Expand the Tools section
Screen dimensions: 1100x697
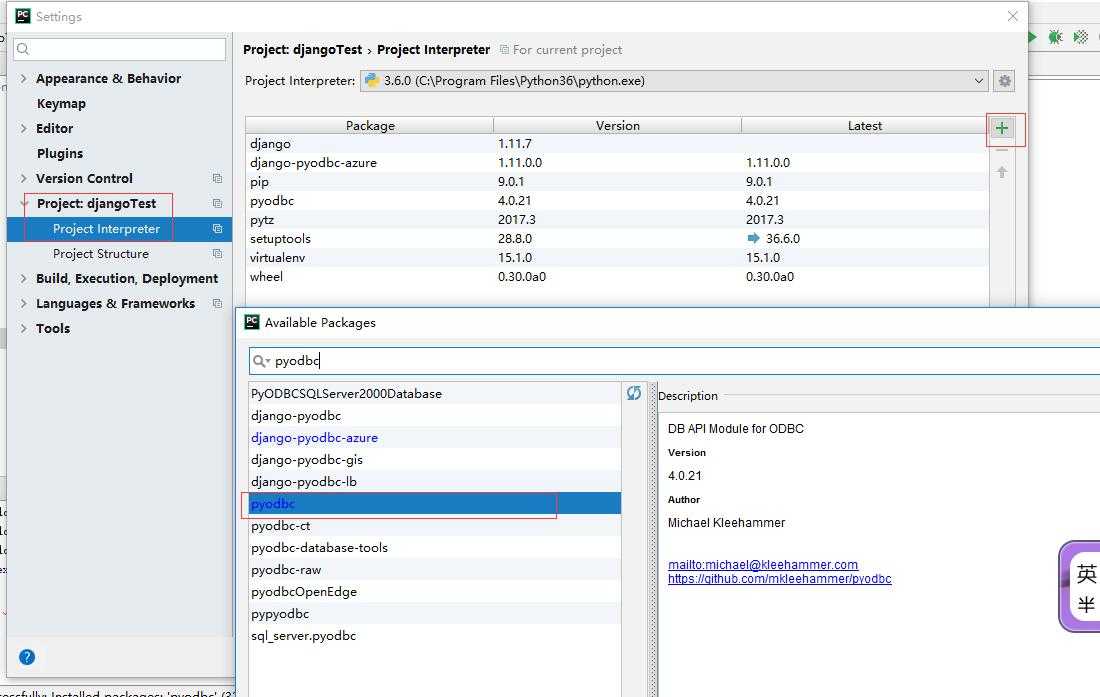tap(23, 328)
